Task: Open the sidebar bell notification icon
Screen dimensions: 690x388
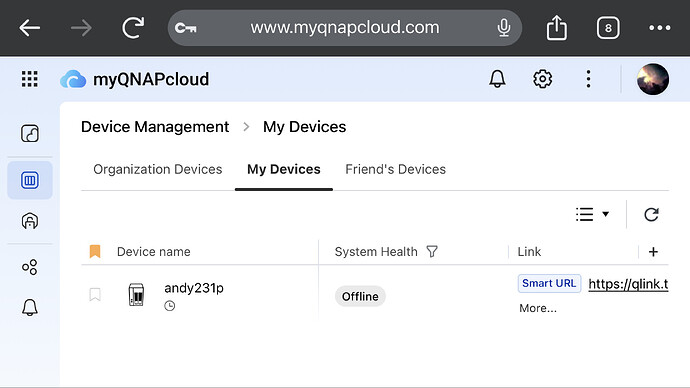Action: coord(30,307)
